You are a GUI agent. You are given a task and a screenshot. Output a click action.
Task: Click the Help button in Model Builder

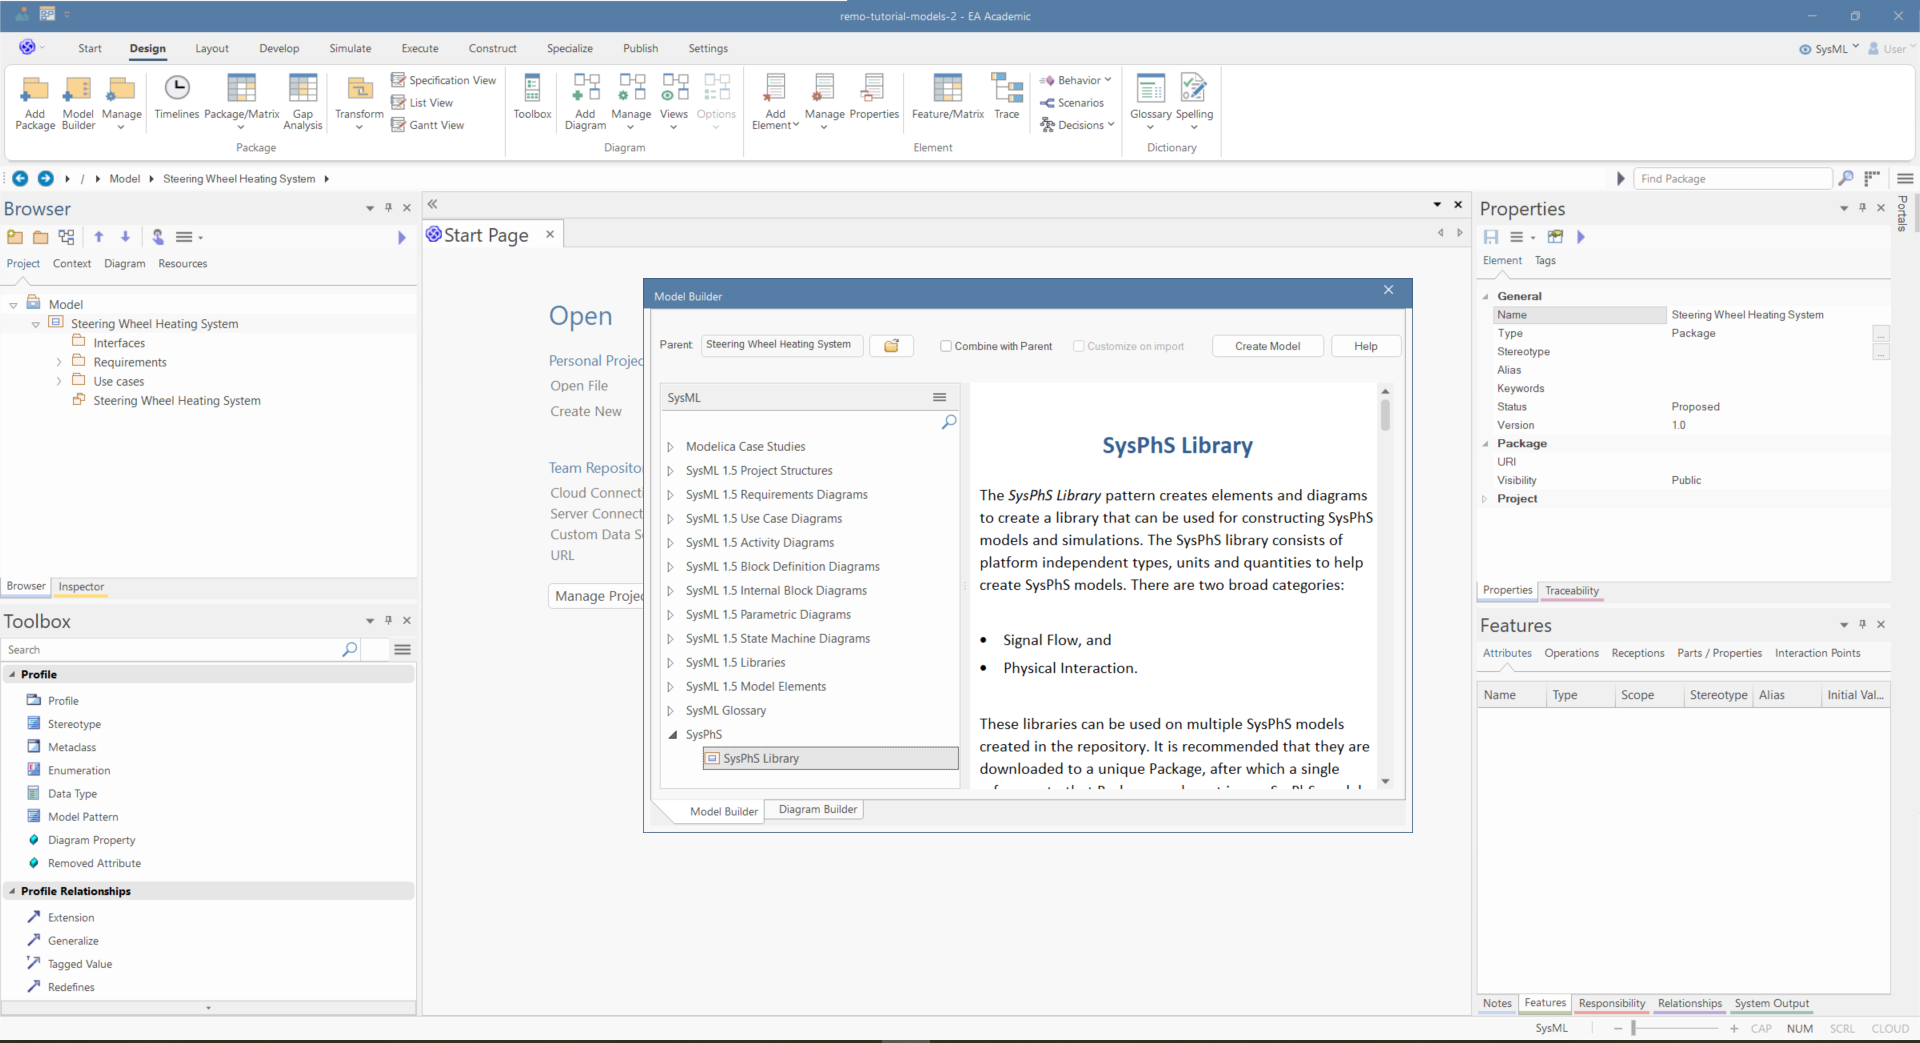(1365, 346)
